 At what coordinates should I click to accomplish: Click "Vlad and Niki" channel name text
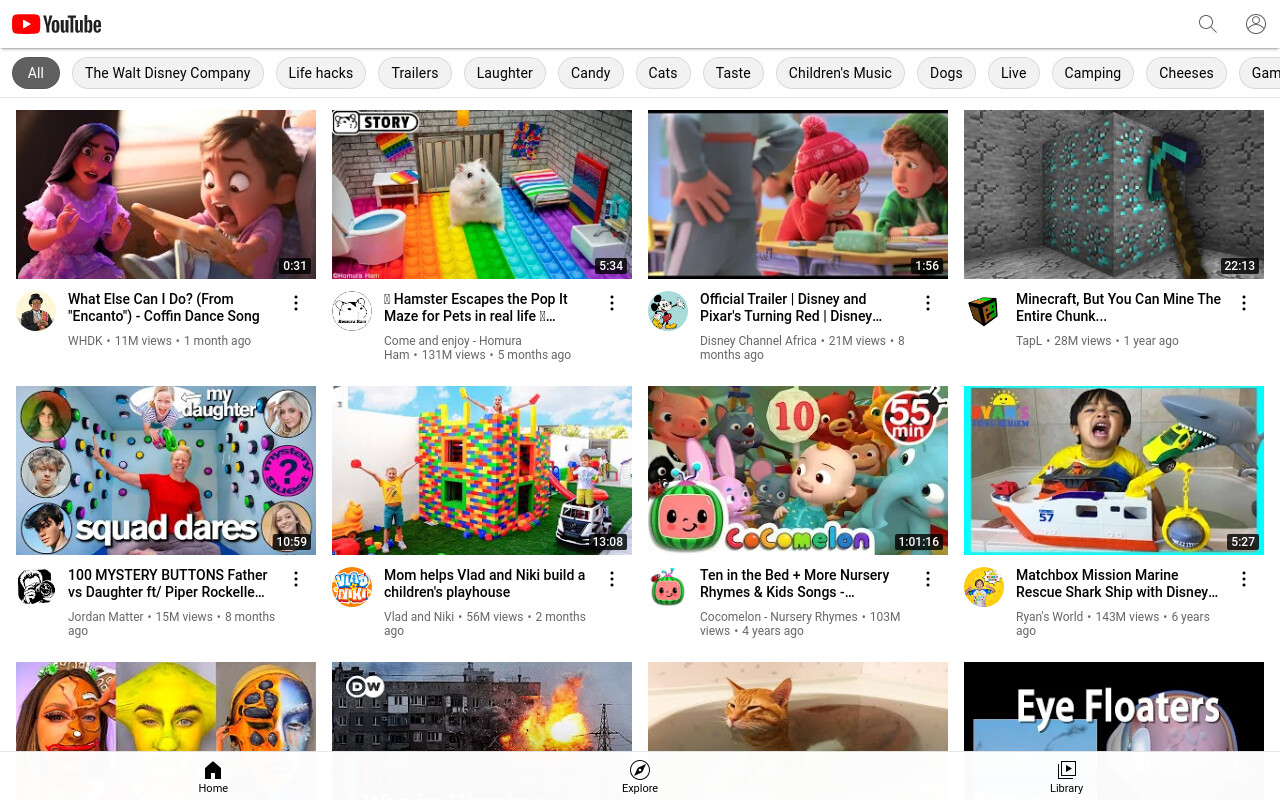click(x=419, y=617)
